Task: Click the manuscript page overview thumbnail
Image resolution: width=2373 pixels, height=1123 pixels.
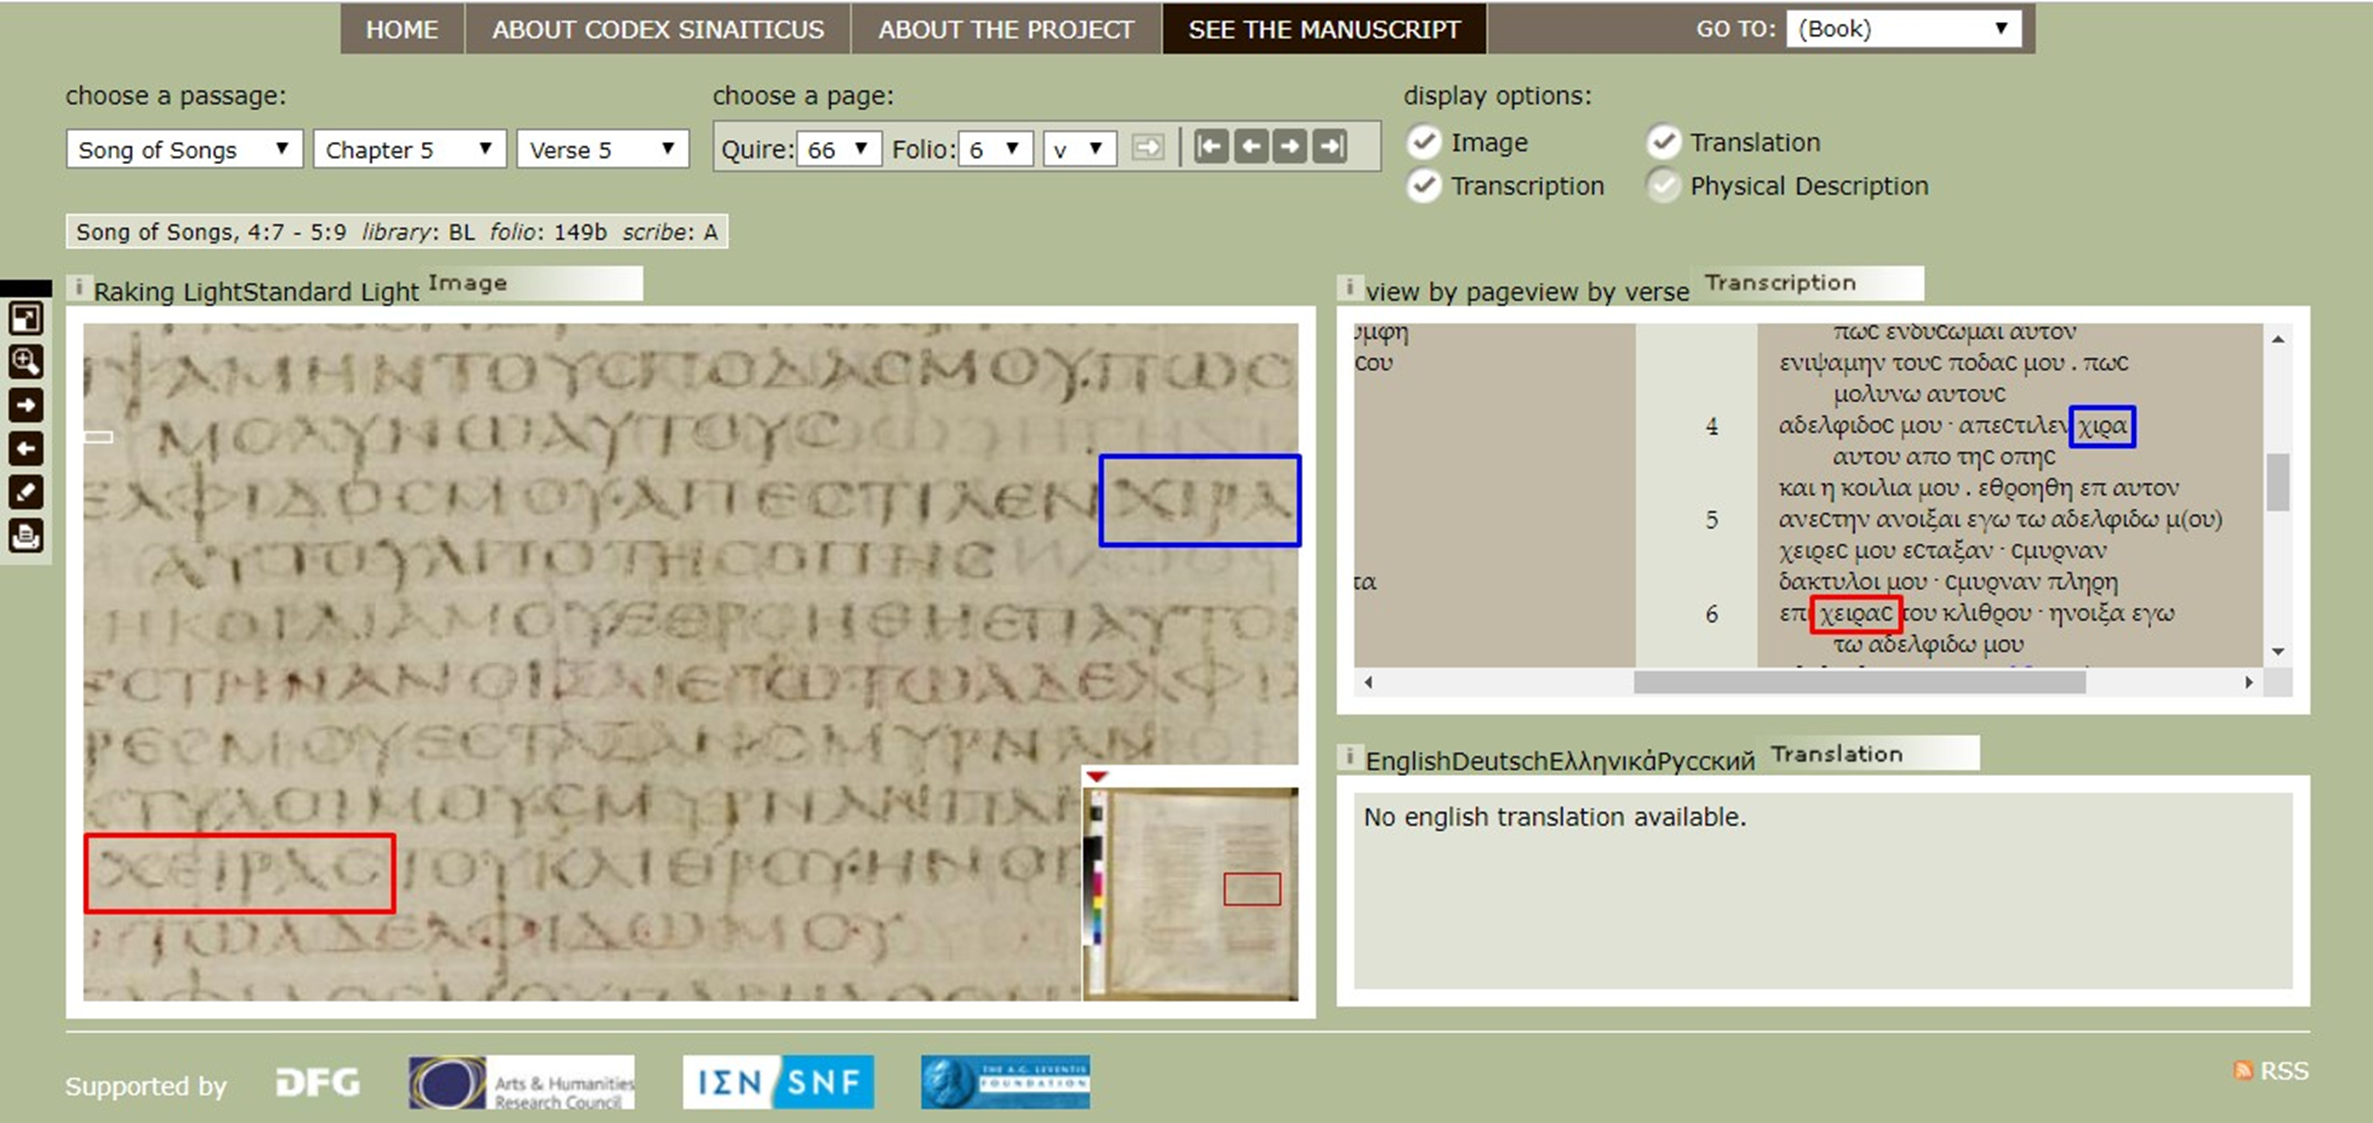Action: (x=1190, y=892)
